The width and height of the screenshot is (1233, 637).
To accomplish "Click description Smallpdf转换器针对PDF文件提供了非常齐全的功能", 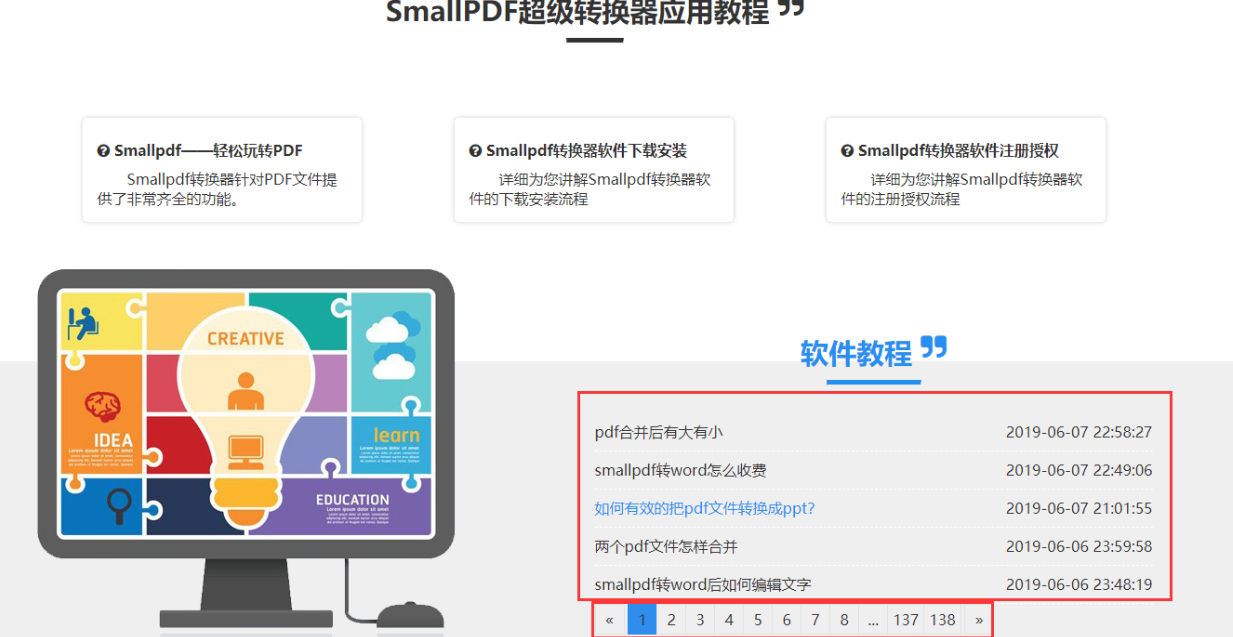I will (217, 189).
